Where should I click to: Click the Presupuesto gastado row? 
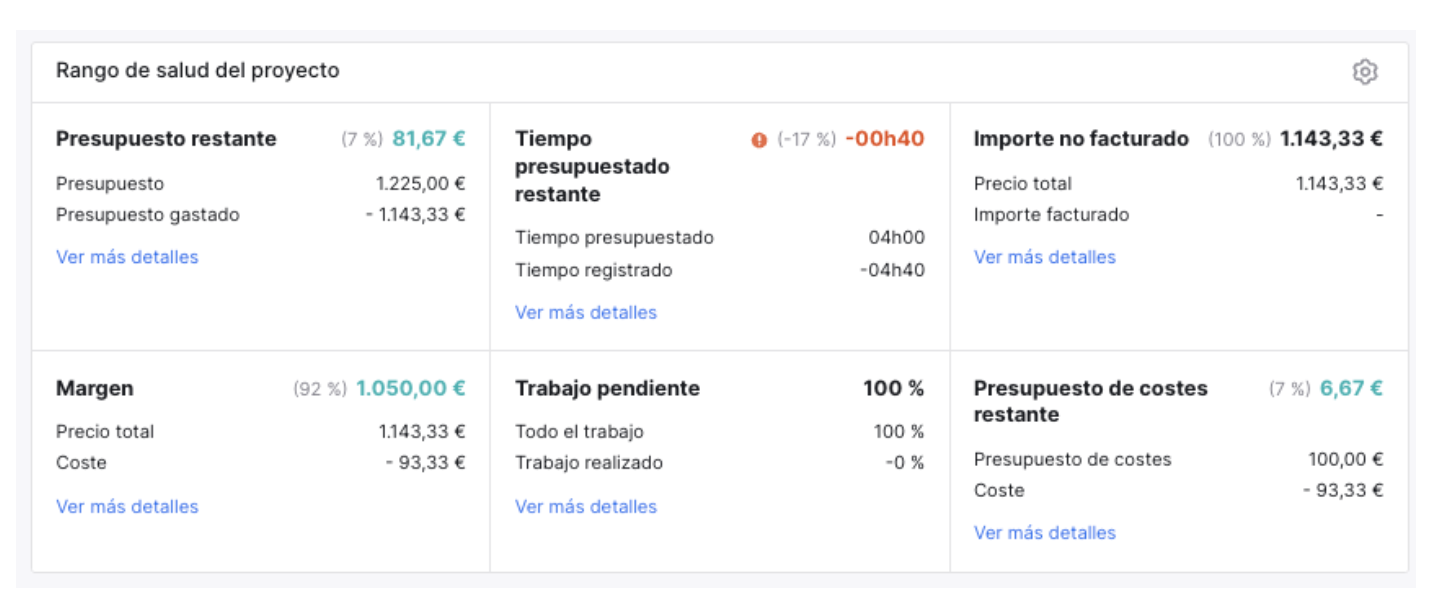coord(261,214)
